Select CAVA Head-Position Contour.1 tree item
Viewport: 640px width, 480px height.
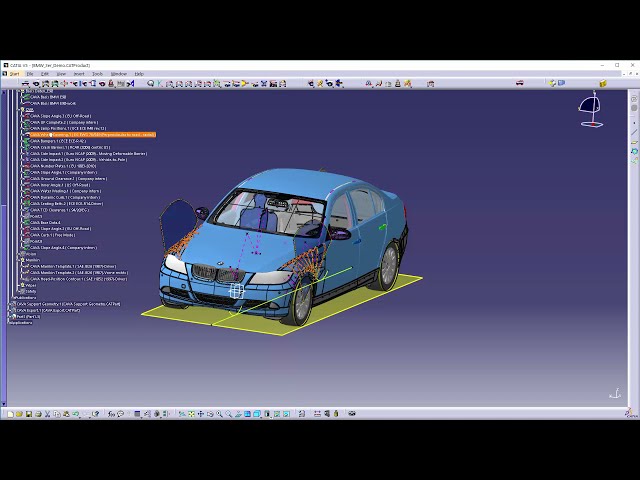tap(79, 279)
